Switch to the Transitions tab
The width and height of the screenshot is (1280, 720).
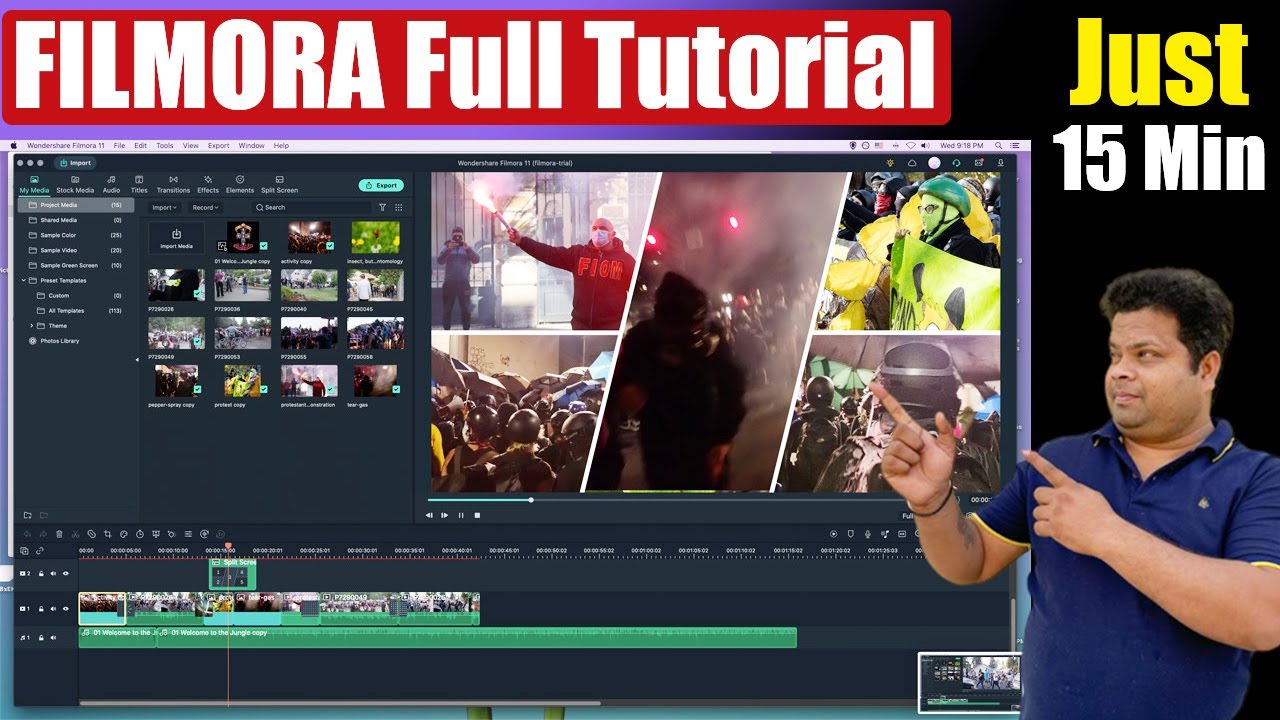coord(173,185)
